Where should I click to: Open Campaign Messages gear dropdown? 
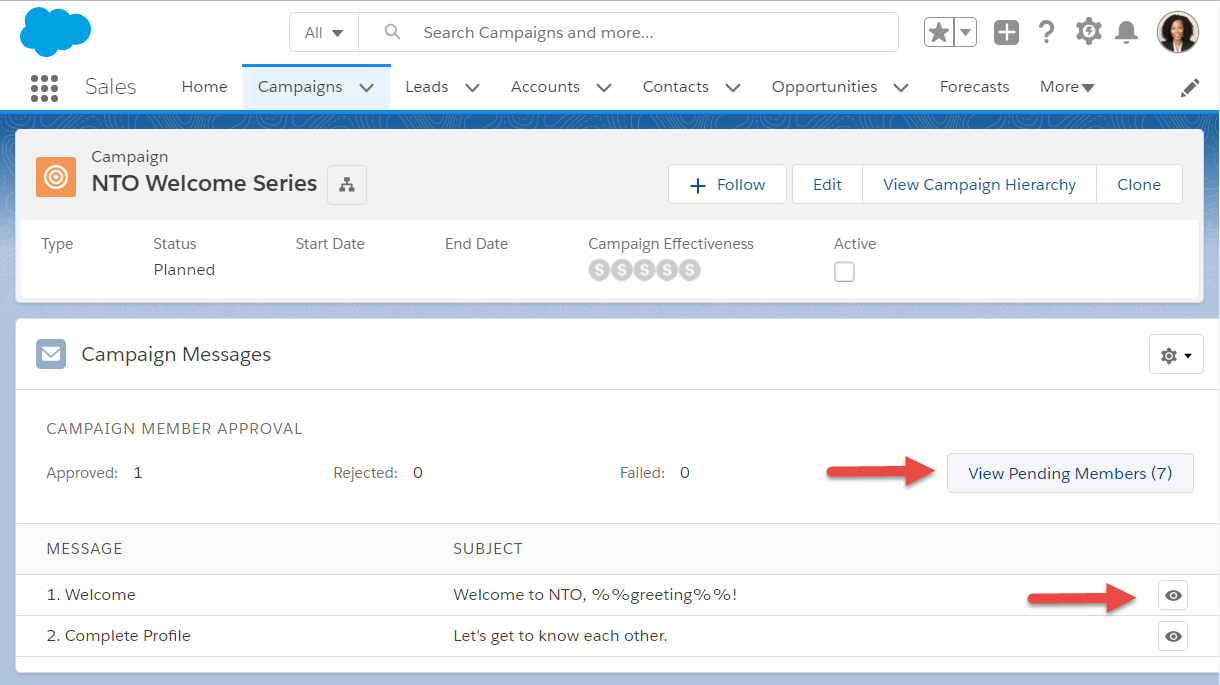tap(1176, 355)
